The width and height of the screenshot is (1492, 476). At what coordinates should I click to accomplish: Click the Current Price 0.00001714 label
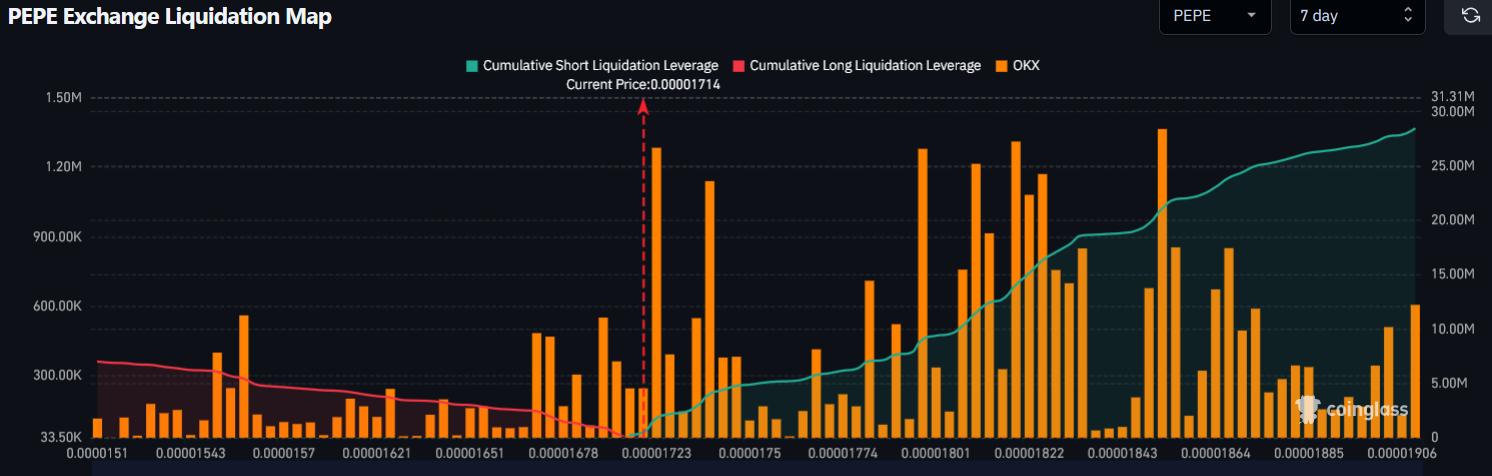pyautogui.click(x=643, y=85)
